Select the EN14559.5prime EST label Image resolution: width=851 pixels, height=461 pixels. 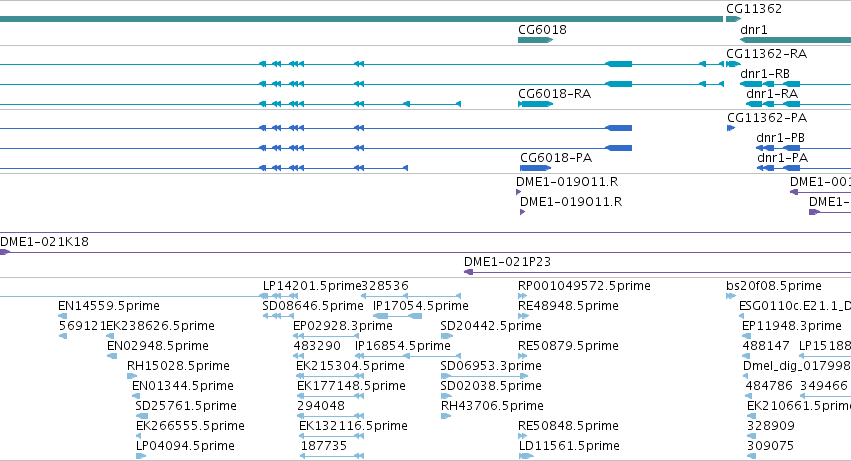coord(109,306)
